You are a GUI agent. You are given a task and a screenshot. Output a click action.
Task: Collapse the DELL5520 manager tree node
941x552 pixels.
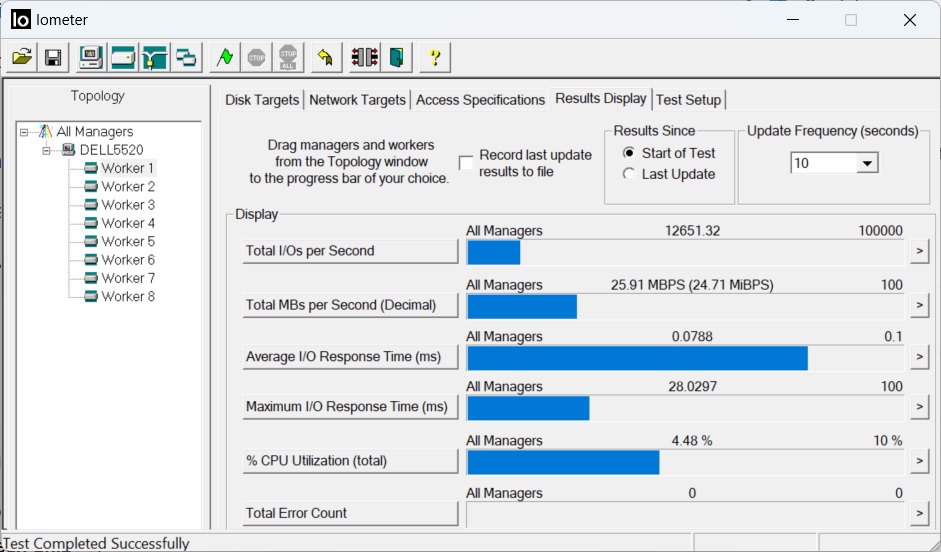tap(46, 150)
